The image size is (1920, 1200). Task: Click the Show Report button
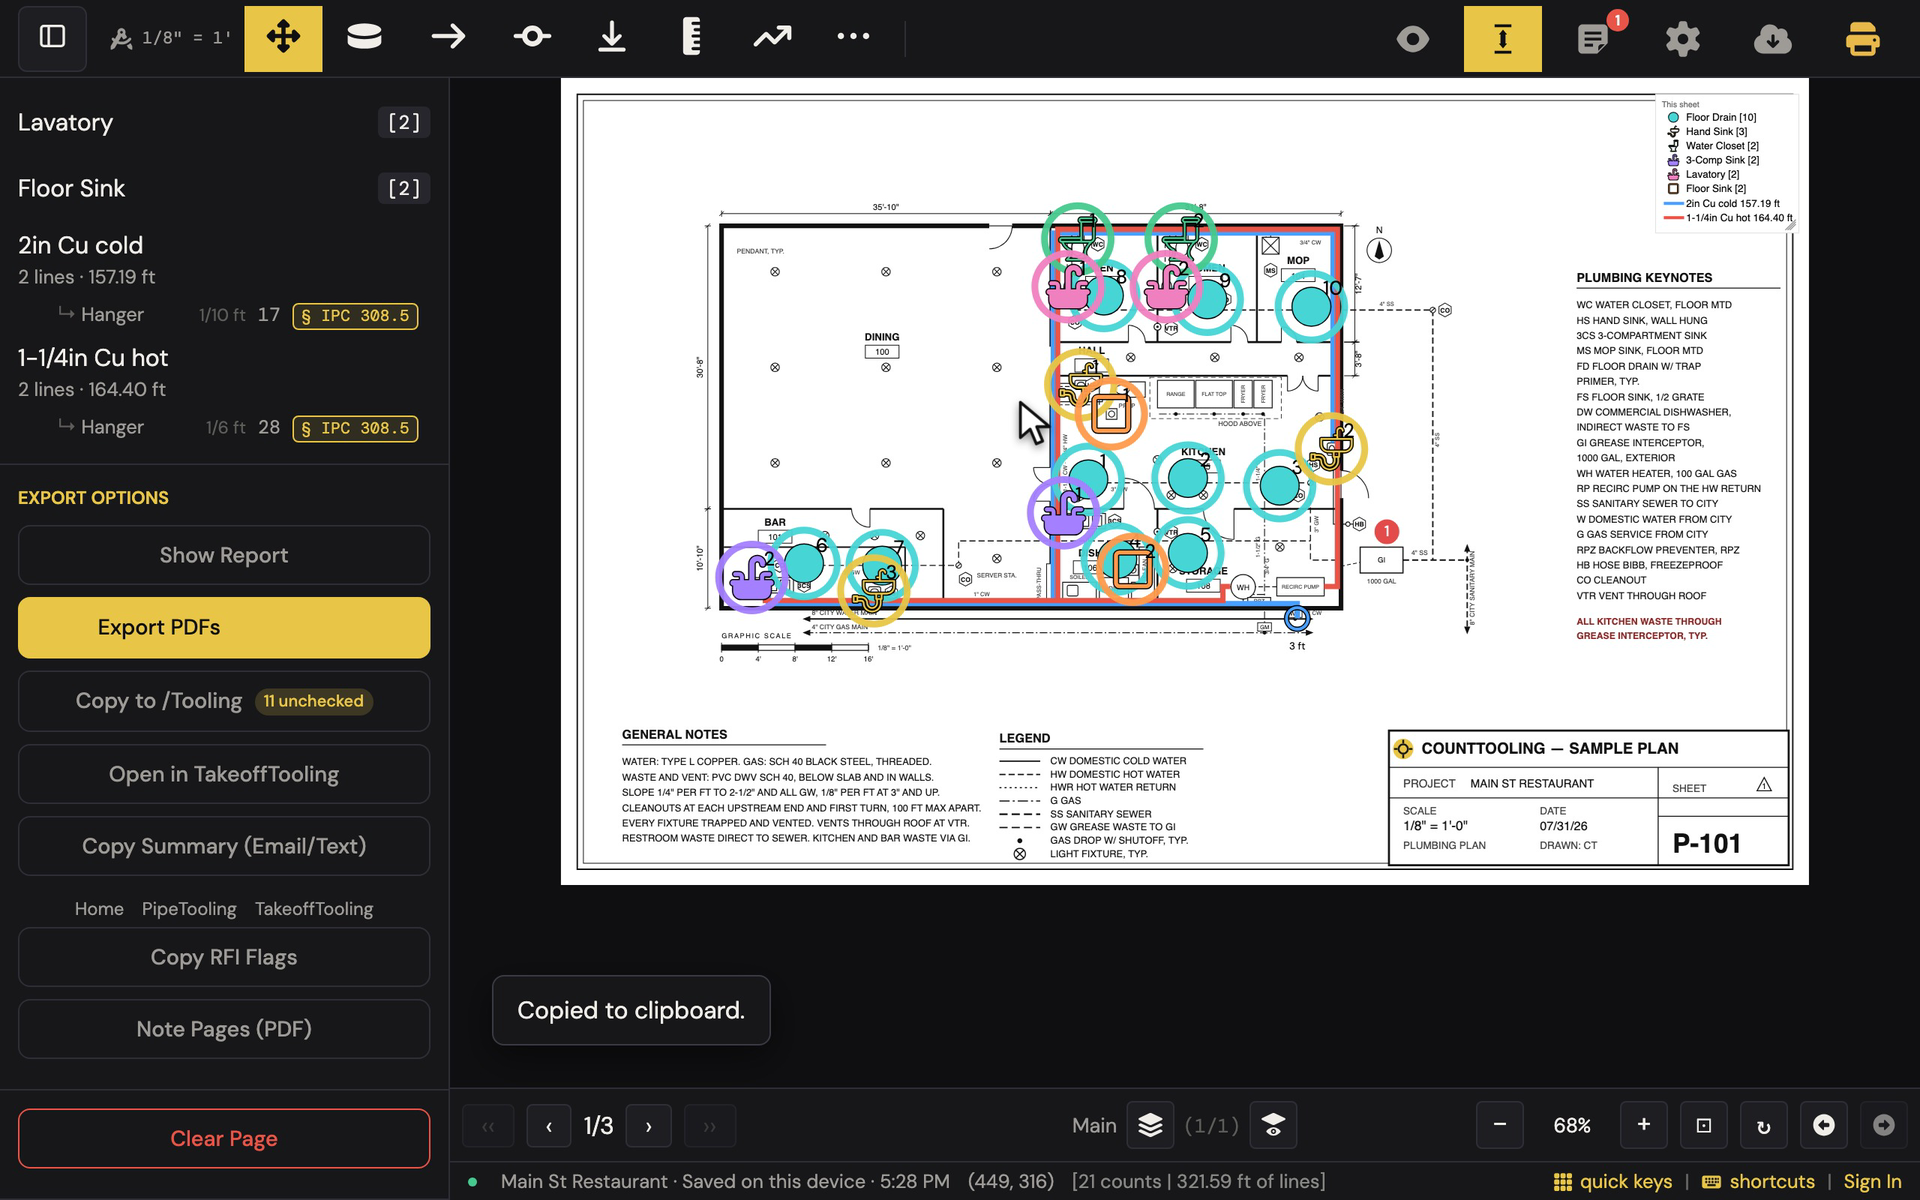(224, 555)
